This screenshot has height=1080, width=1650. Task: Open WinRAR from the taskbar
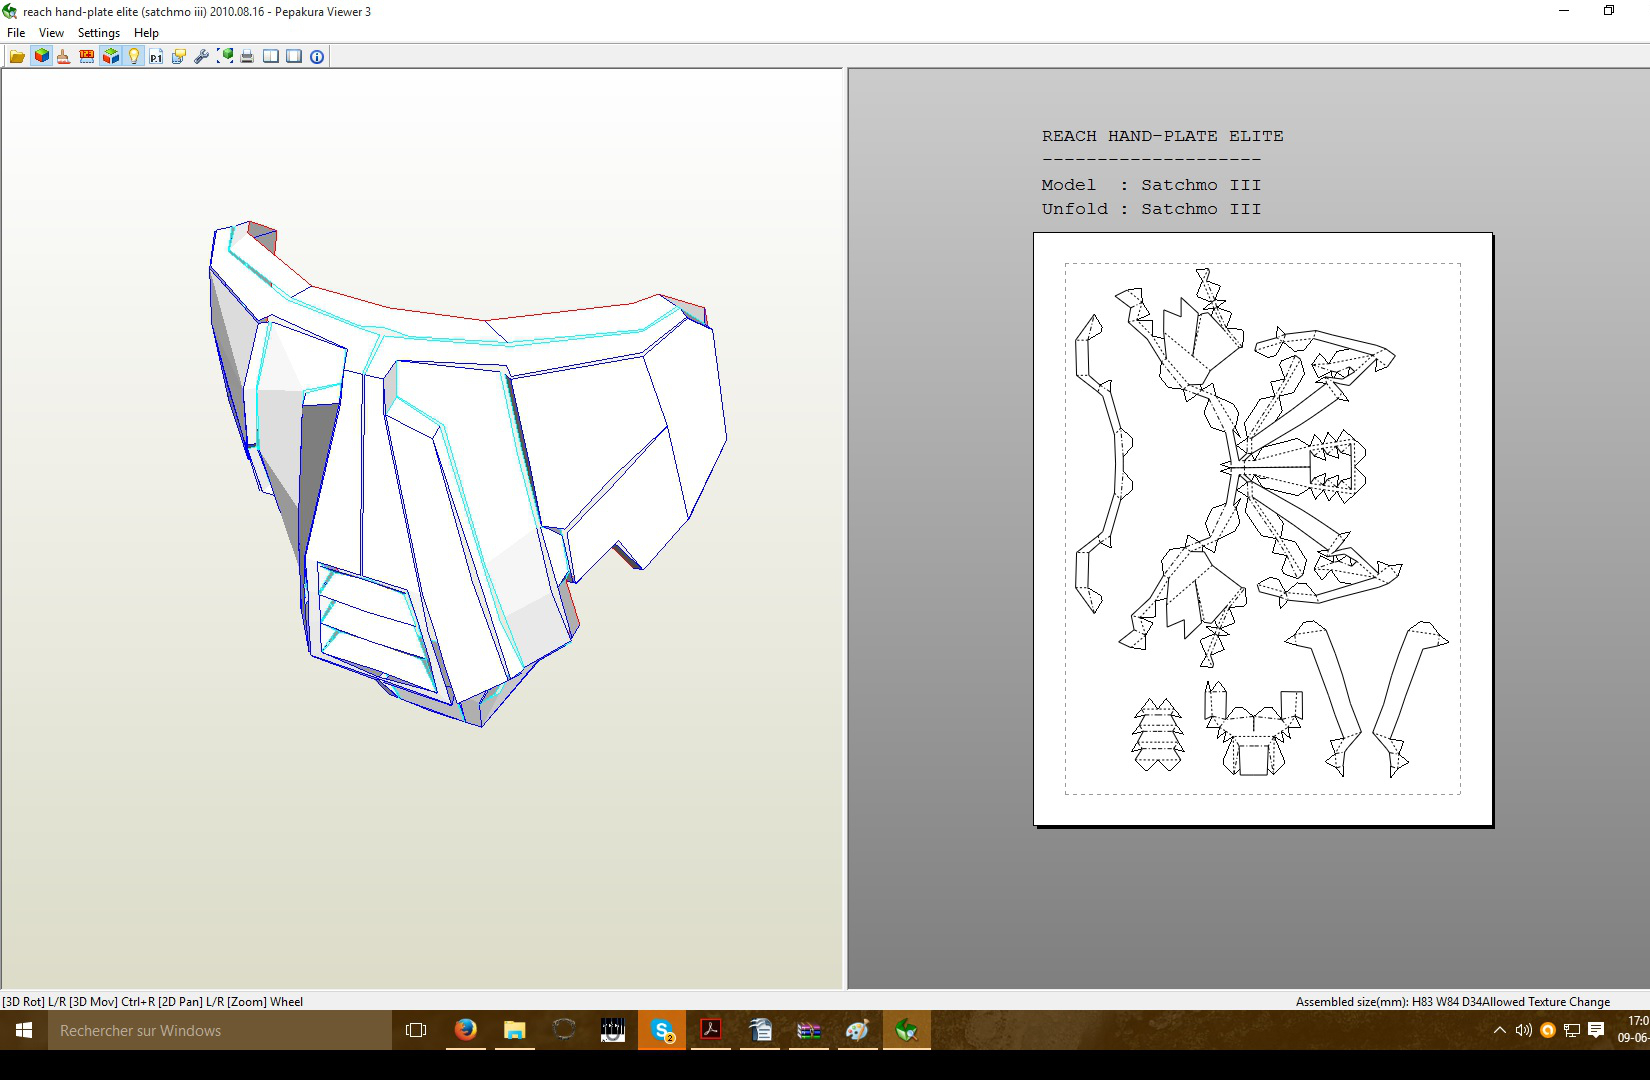(x=809, y=1030)
